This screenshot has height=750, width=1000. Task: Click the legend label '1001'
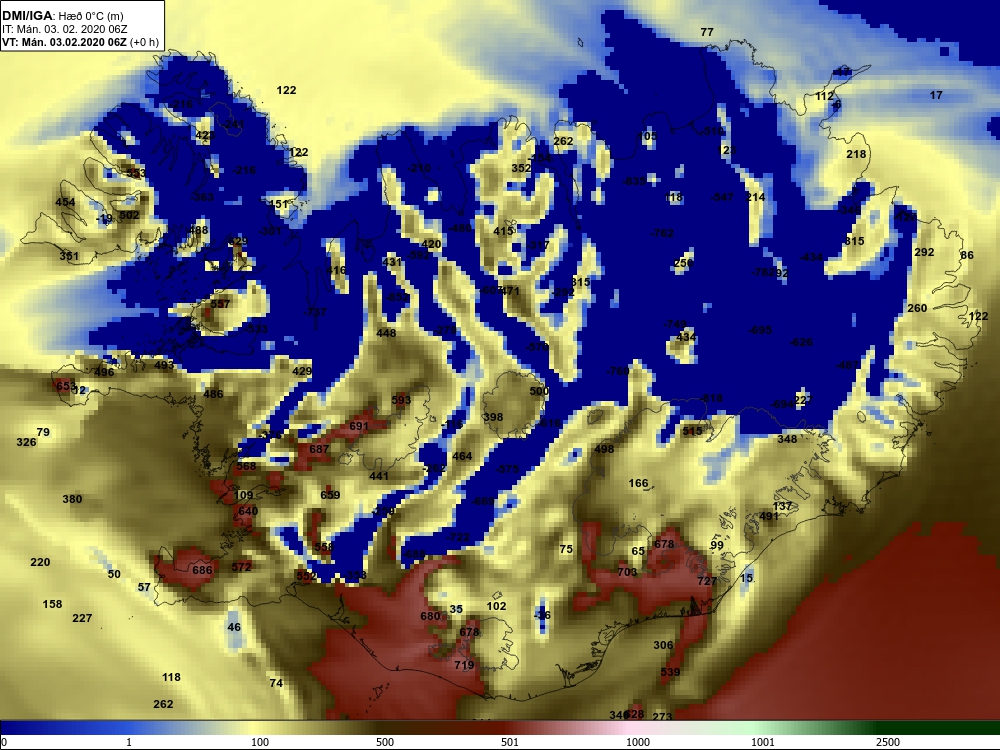pos(763,742)
